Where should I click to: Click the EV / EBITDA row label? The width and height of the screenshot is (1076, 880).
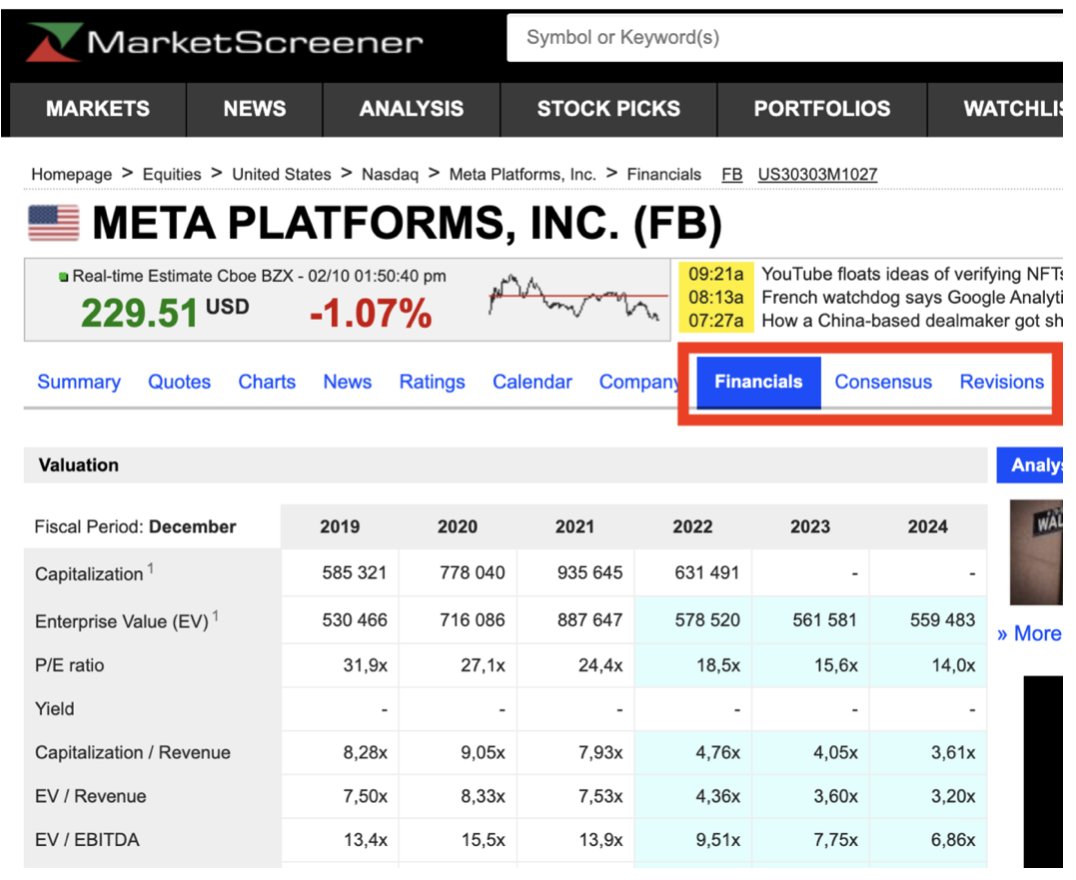pos(86,840)
